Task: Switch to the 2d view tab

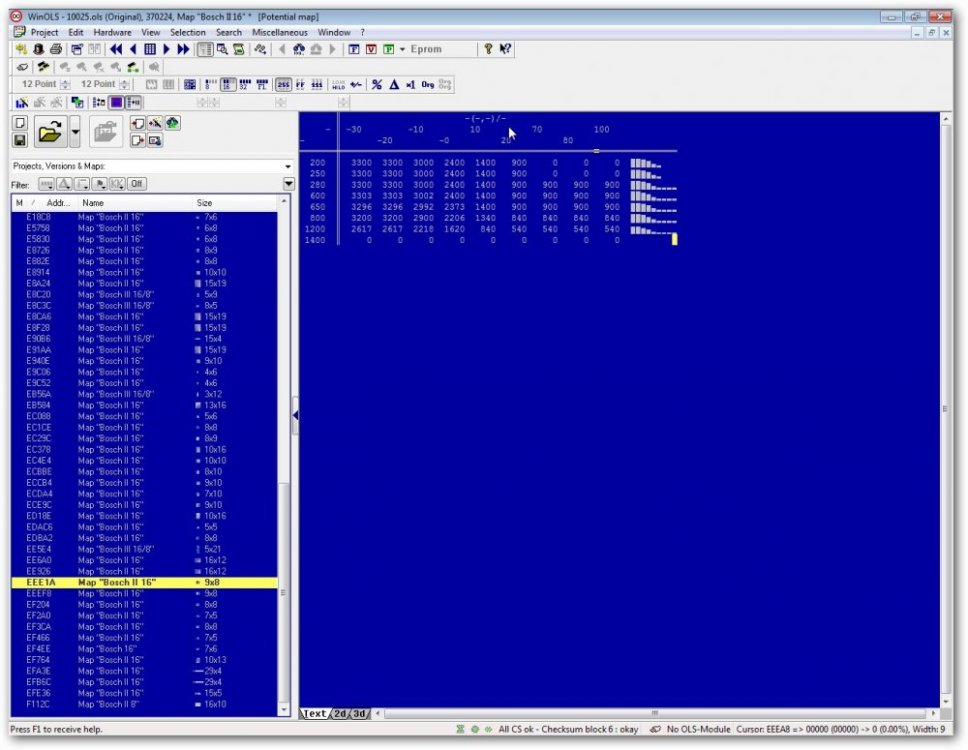Action: pos(339,713)
